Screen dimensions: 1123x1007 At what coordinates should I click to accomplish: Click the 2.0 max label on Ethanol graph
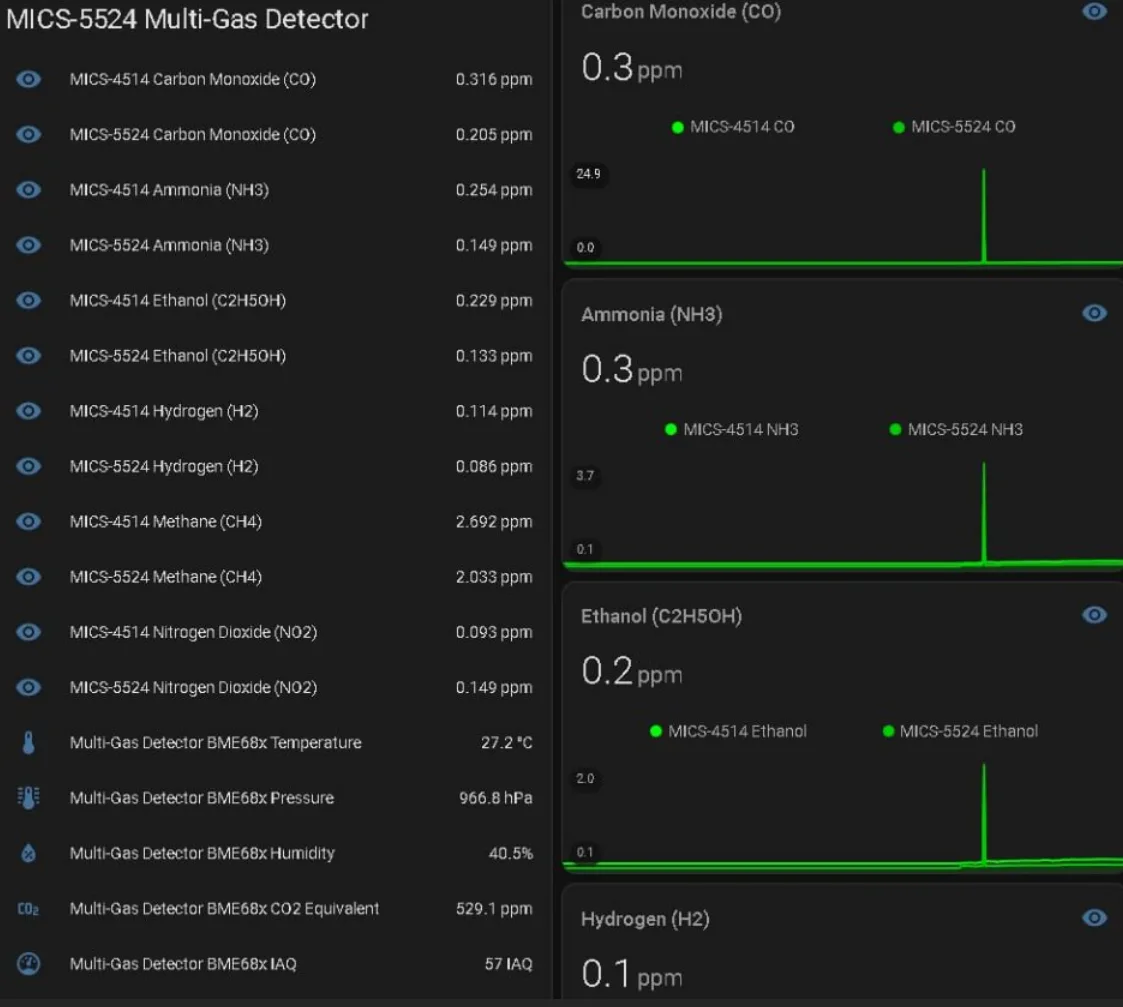(x=585, y=779)
